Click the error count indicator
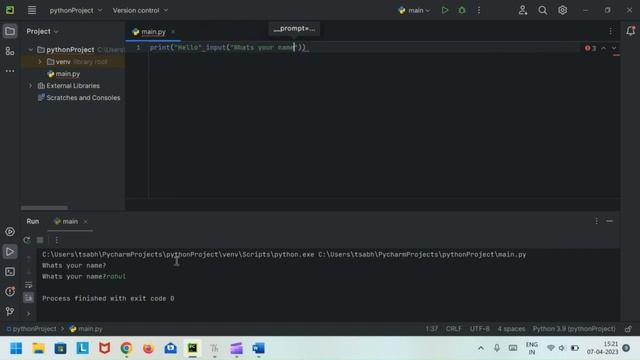Viewport: 640px width, 360px height. (590, 48)
